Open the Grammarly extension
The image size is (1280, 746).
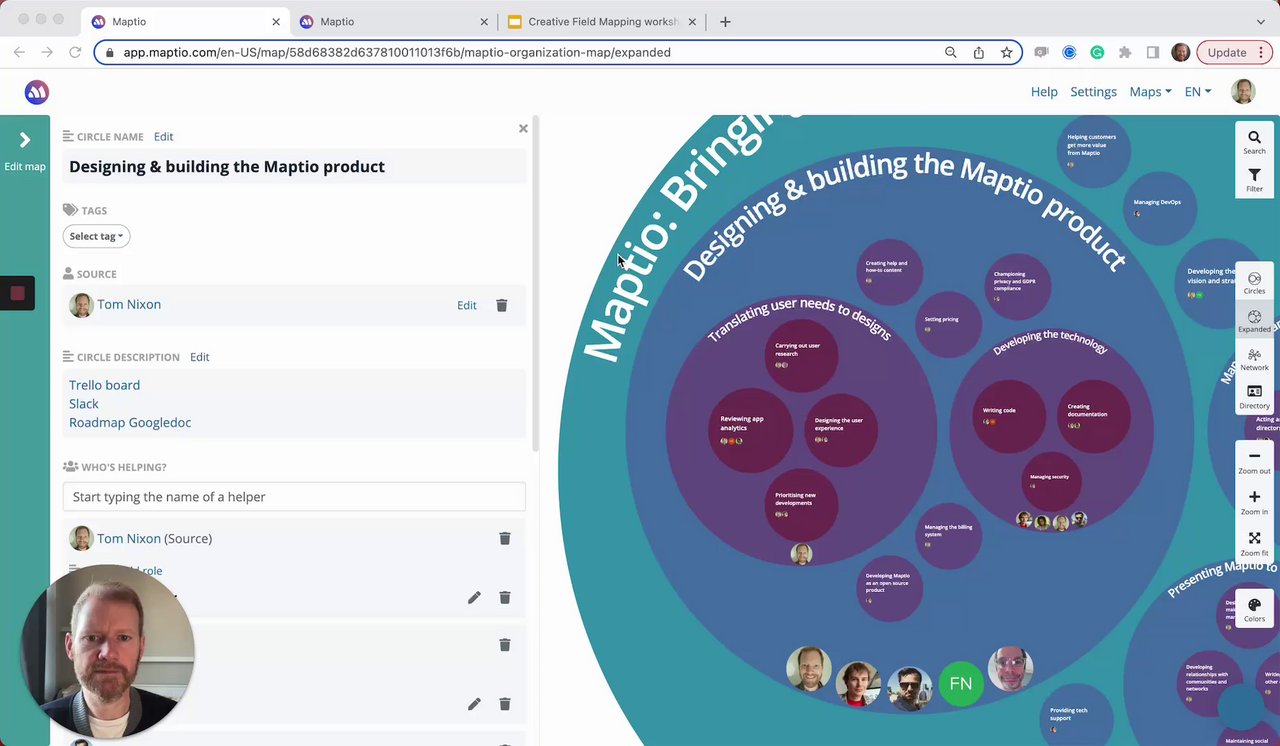pyautogui.click(x=1097, y=52)
